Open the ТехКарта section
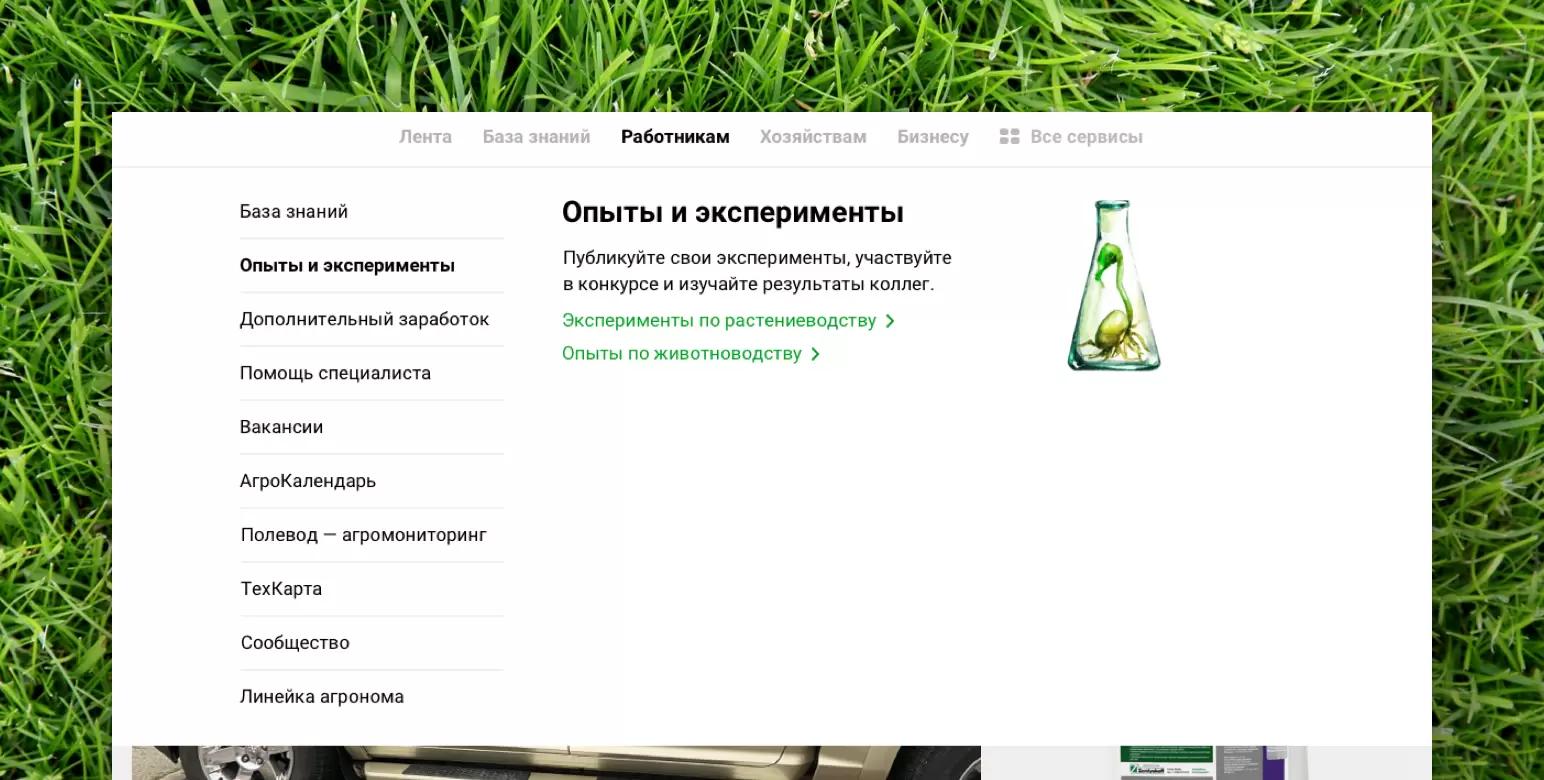The width and height of the screenshot is (1544, 780). [x=281, y=590]
